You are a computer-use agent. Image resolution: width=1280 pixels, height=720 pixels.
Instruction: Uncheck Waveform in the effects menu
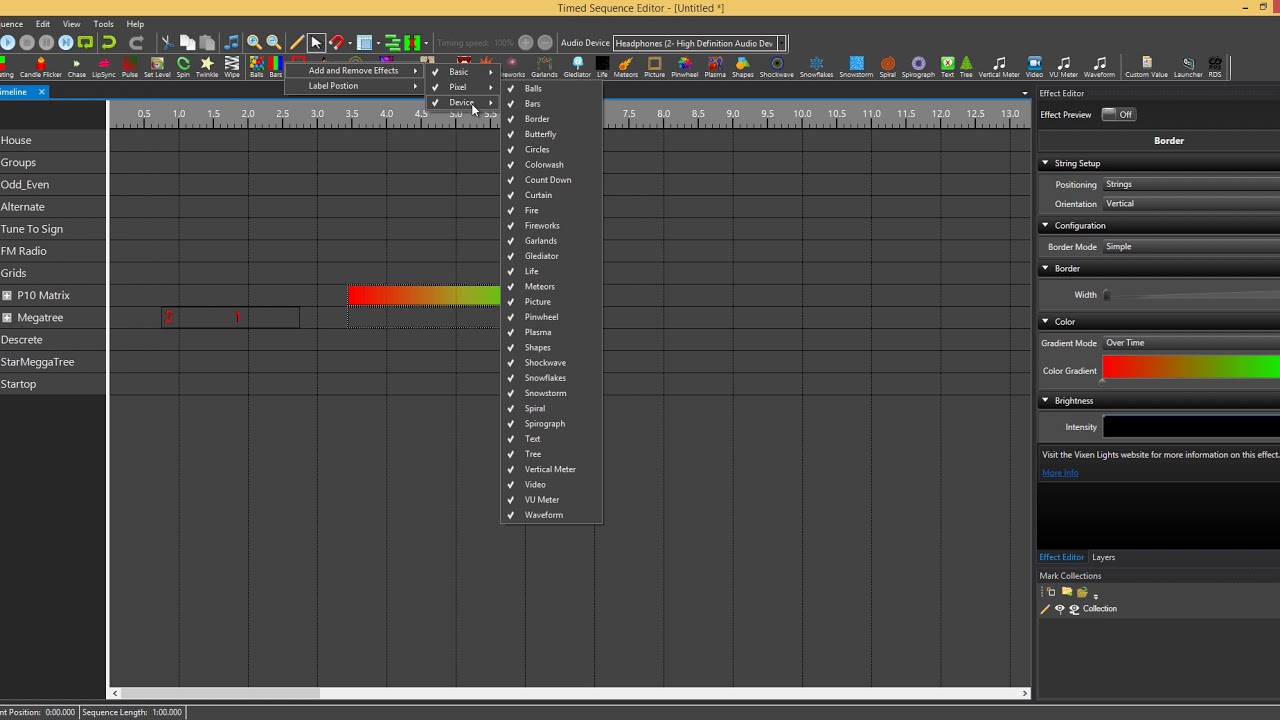(x=552, y=515)
